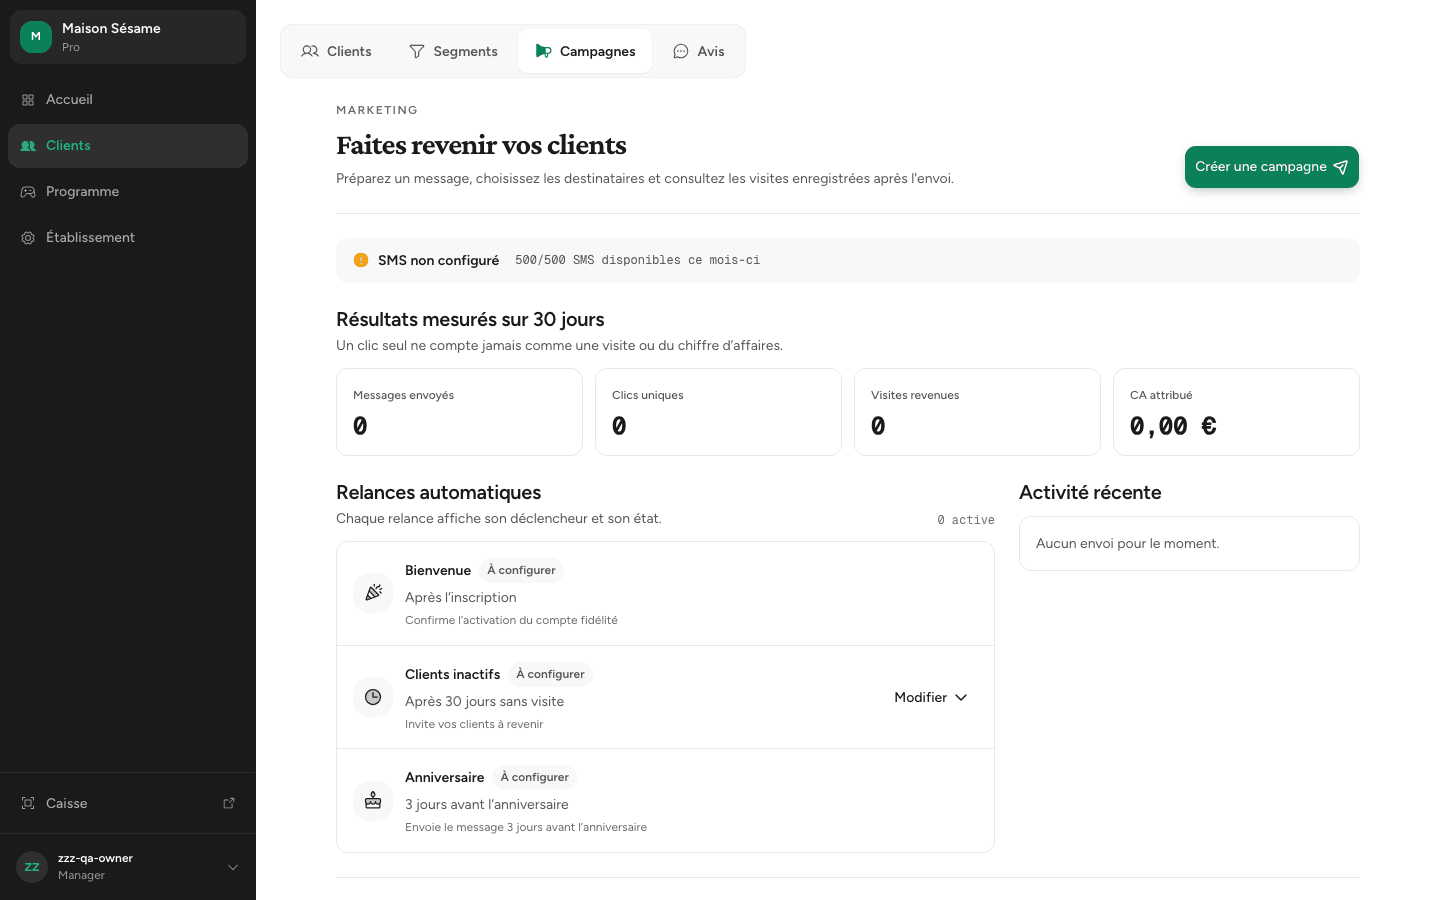This screenshot has height=900, width=1440.
Task: Open the Maison Sésame establishment switcher
Action: tap(128, 37)
